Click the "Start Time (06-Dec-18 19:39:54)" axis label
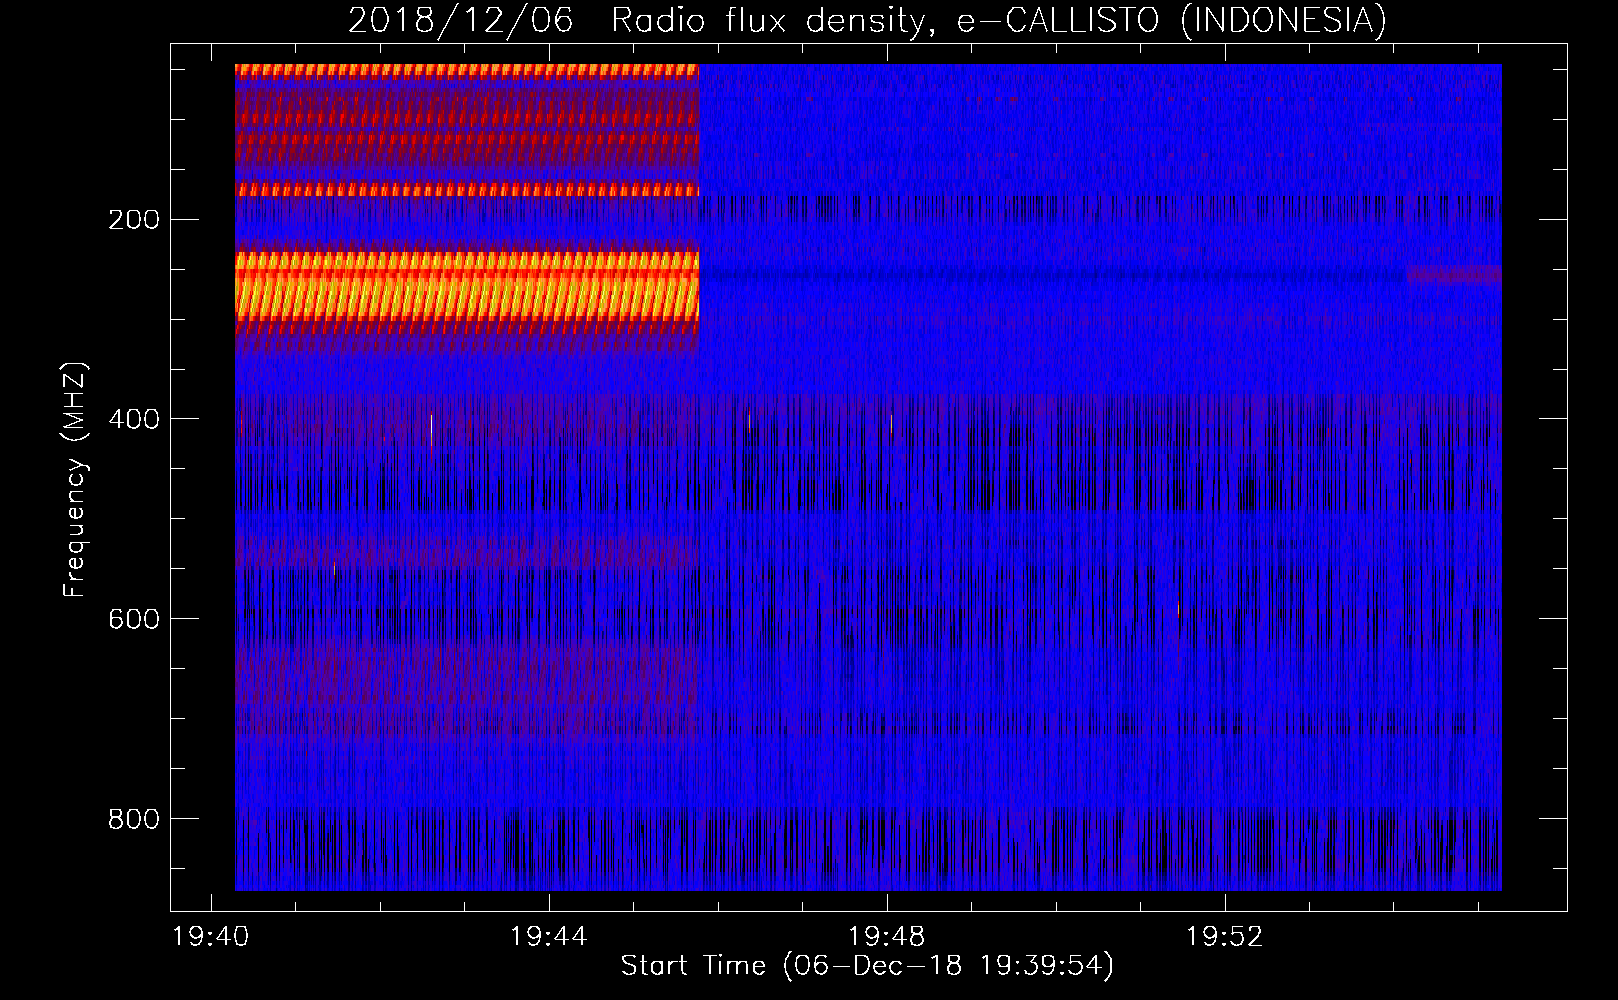This screenshot has width=1618, height=1000. click(x=867, y=966)
